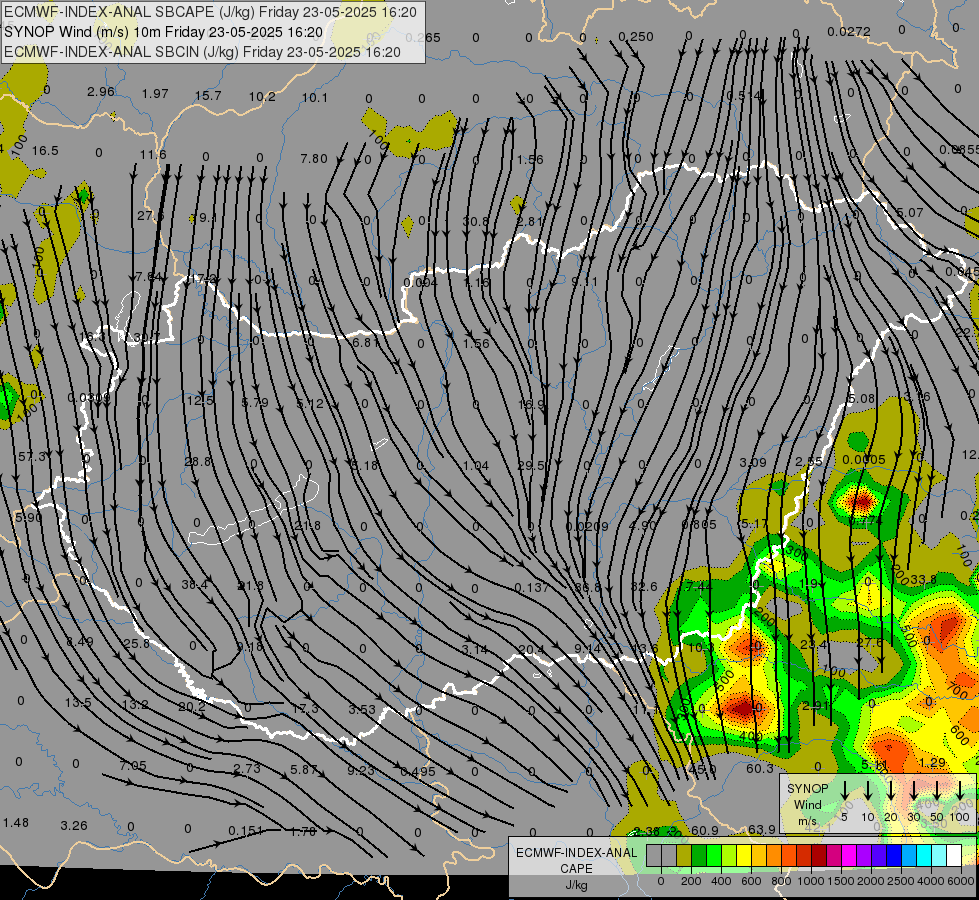Click the SYNOP Wind 10m title line
979x900 pixels.
pyautogui.click(x=164, y=32)
